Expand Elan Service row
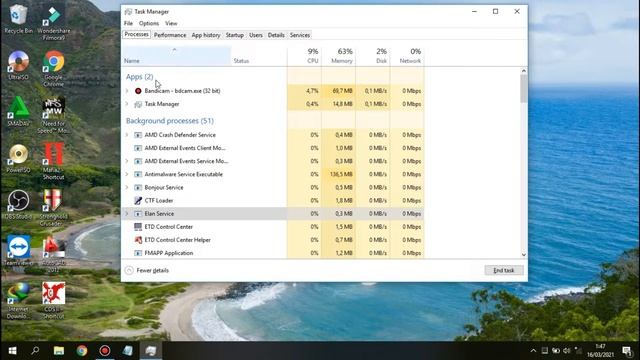The height and width of the screenshot is (360, 640). click(127, 213)
